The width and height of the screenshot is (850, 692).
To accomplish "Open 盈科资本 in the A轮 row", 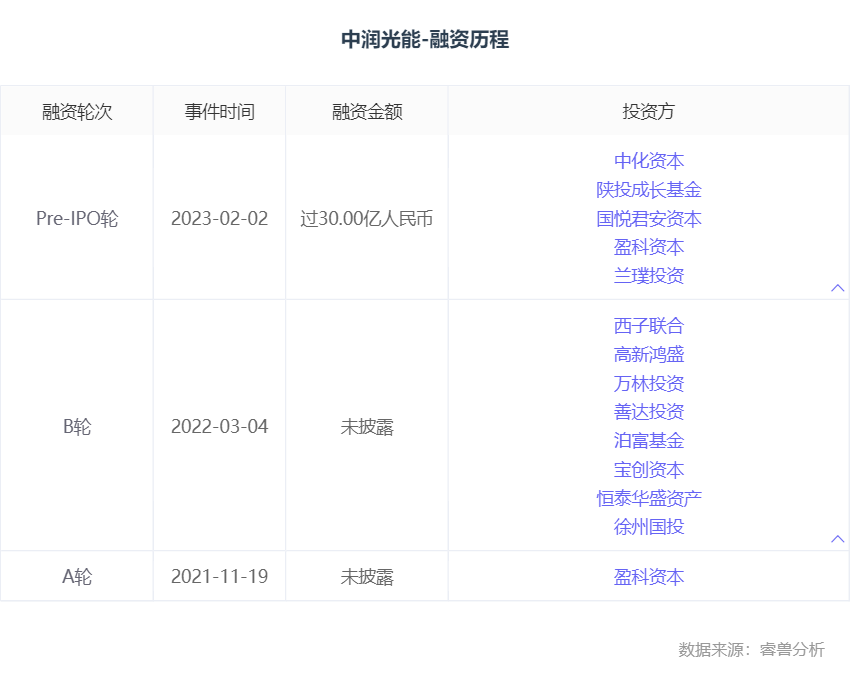I will 649,577.
